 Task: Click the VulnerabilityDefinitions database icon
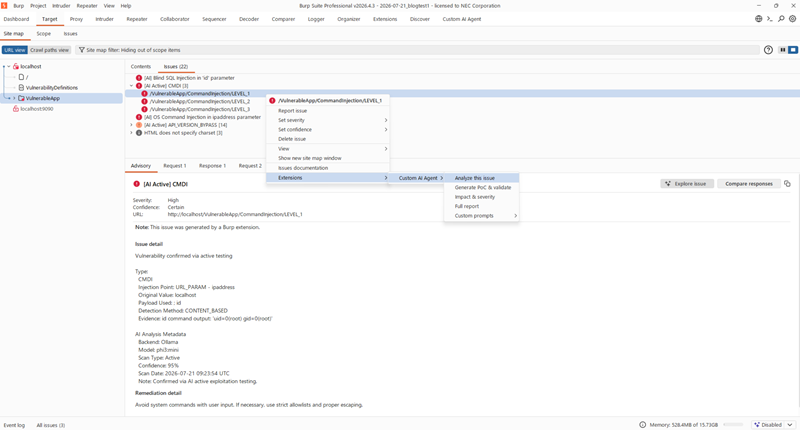click(21, 88)
